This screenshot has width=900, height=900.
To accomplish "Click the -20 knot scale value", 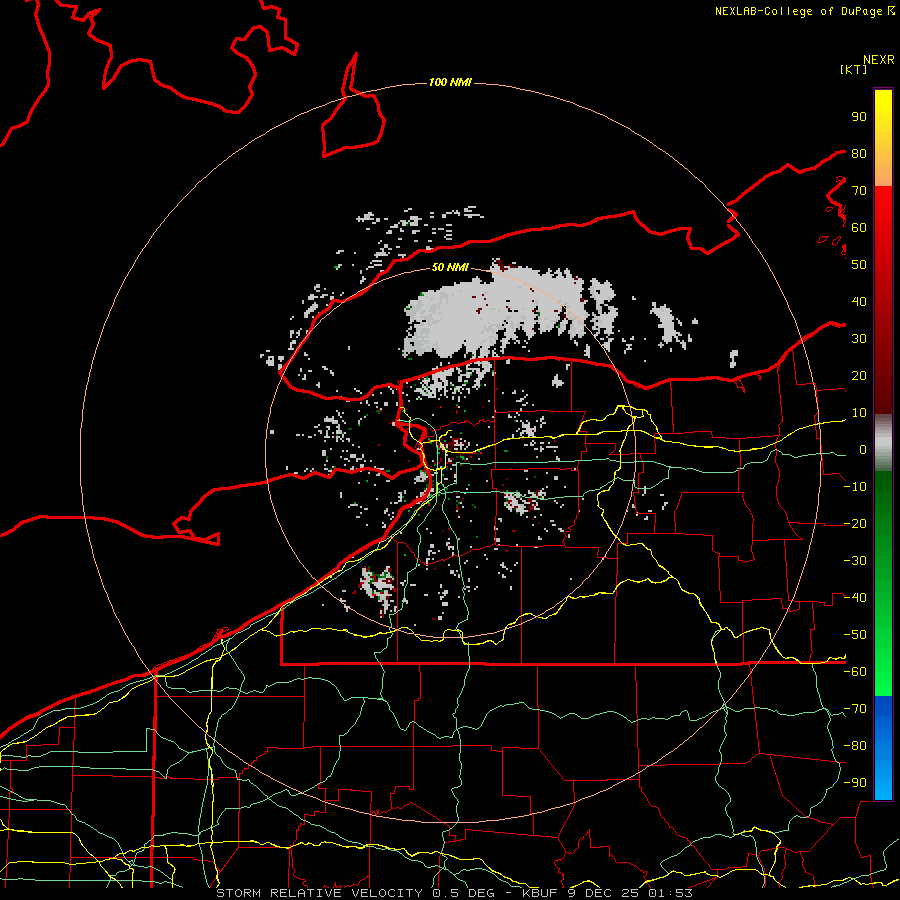I will (855, 524).
